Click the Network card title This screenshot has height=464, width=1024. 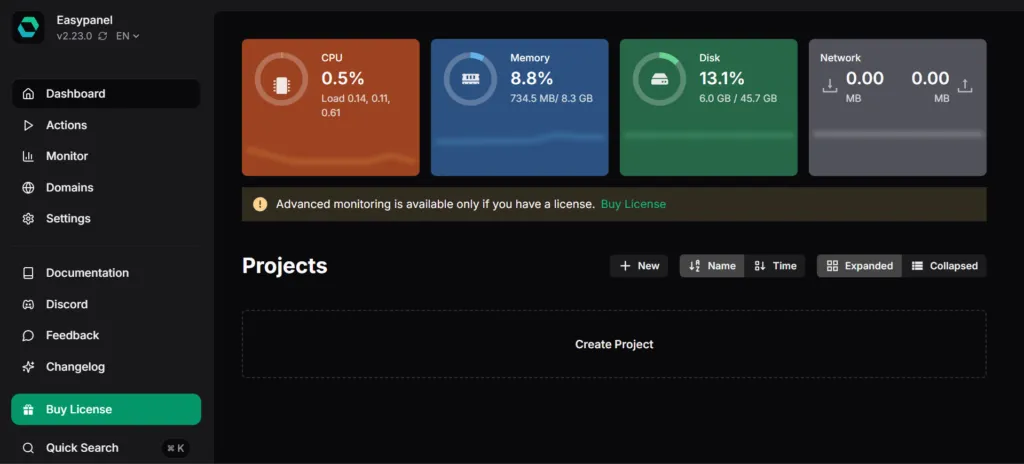point(840,58)
